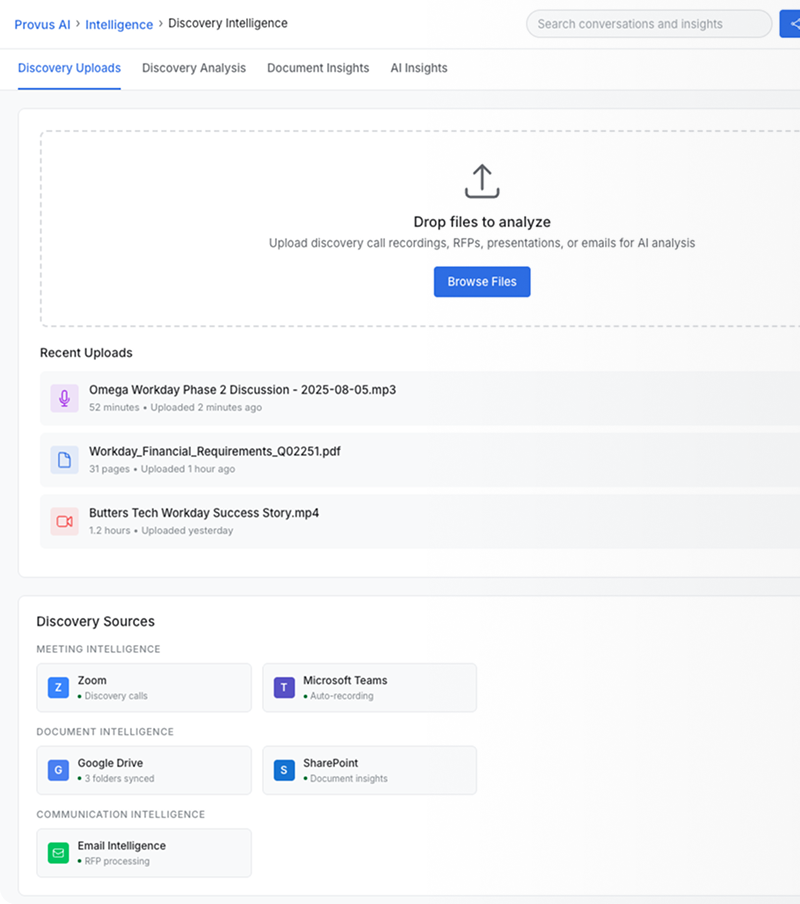This screenshot has height=904, width=800.
Task: Click the green Email Intelligence envelope icon
Action: point(58,853)
